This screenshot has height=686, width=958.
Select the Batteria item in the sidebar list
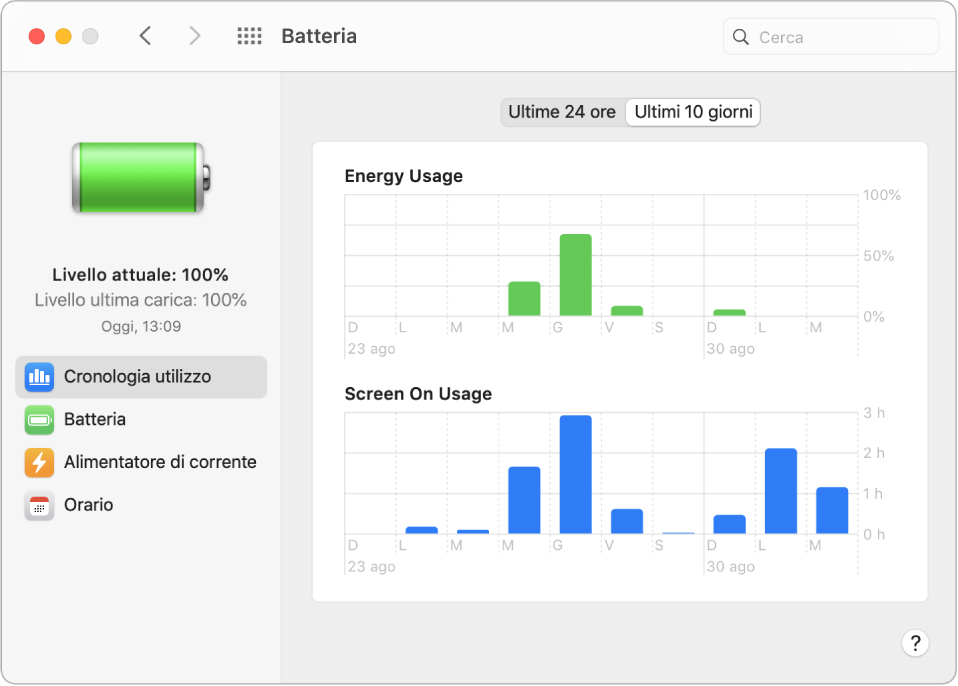[x=97, y=420]
